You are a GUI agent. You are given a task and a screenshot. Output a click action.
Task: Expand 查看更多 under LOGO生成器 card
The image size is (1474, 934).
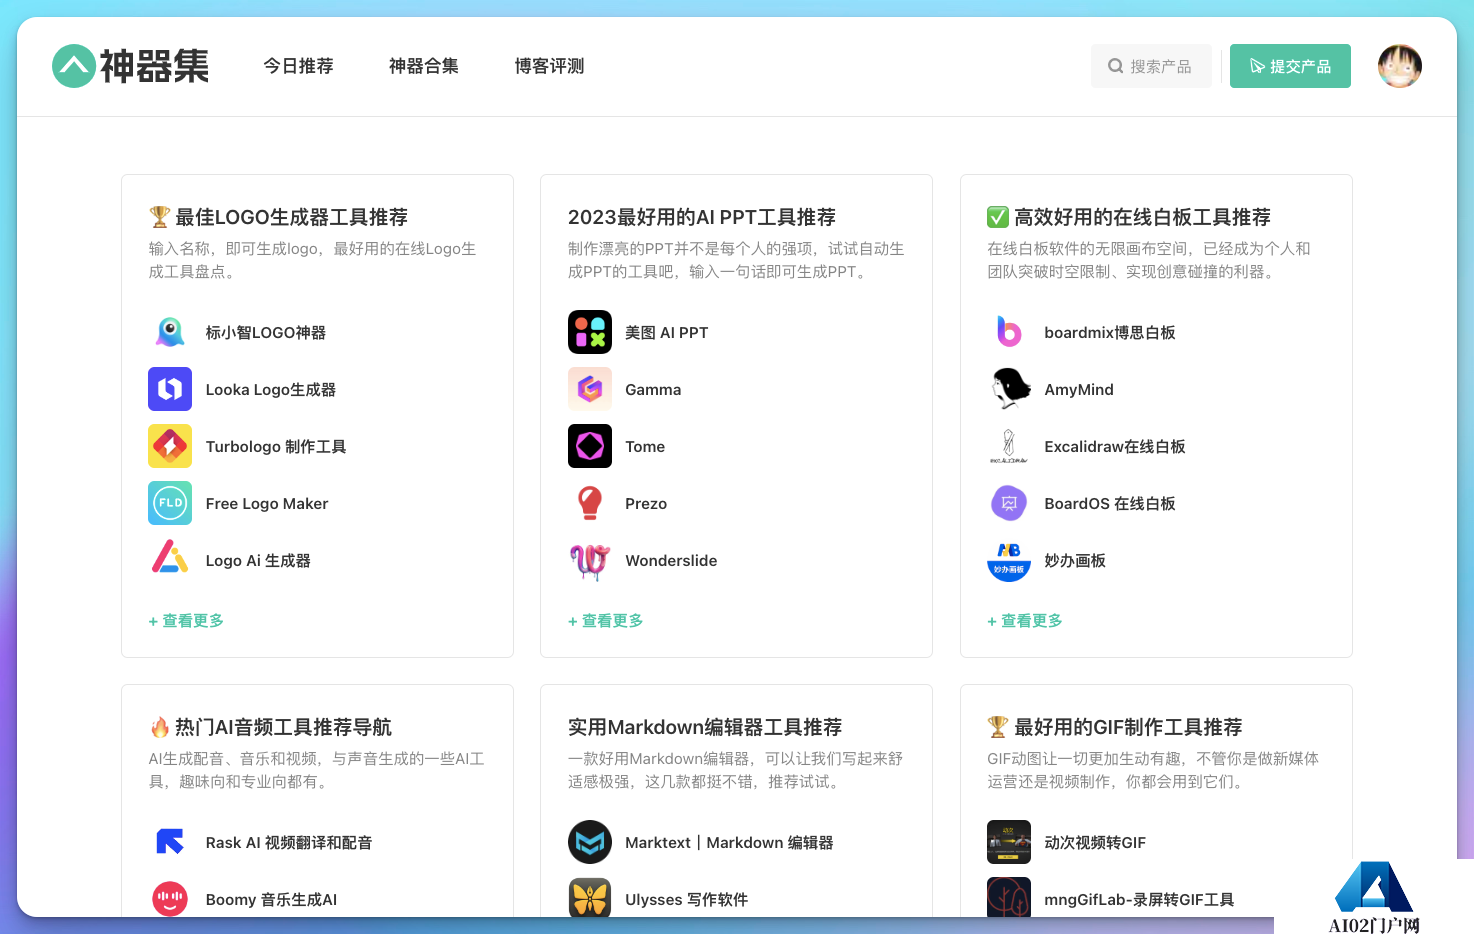click(186, 621)
